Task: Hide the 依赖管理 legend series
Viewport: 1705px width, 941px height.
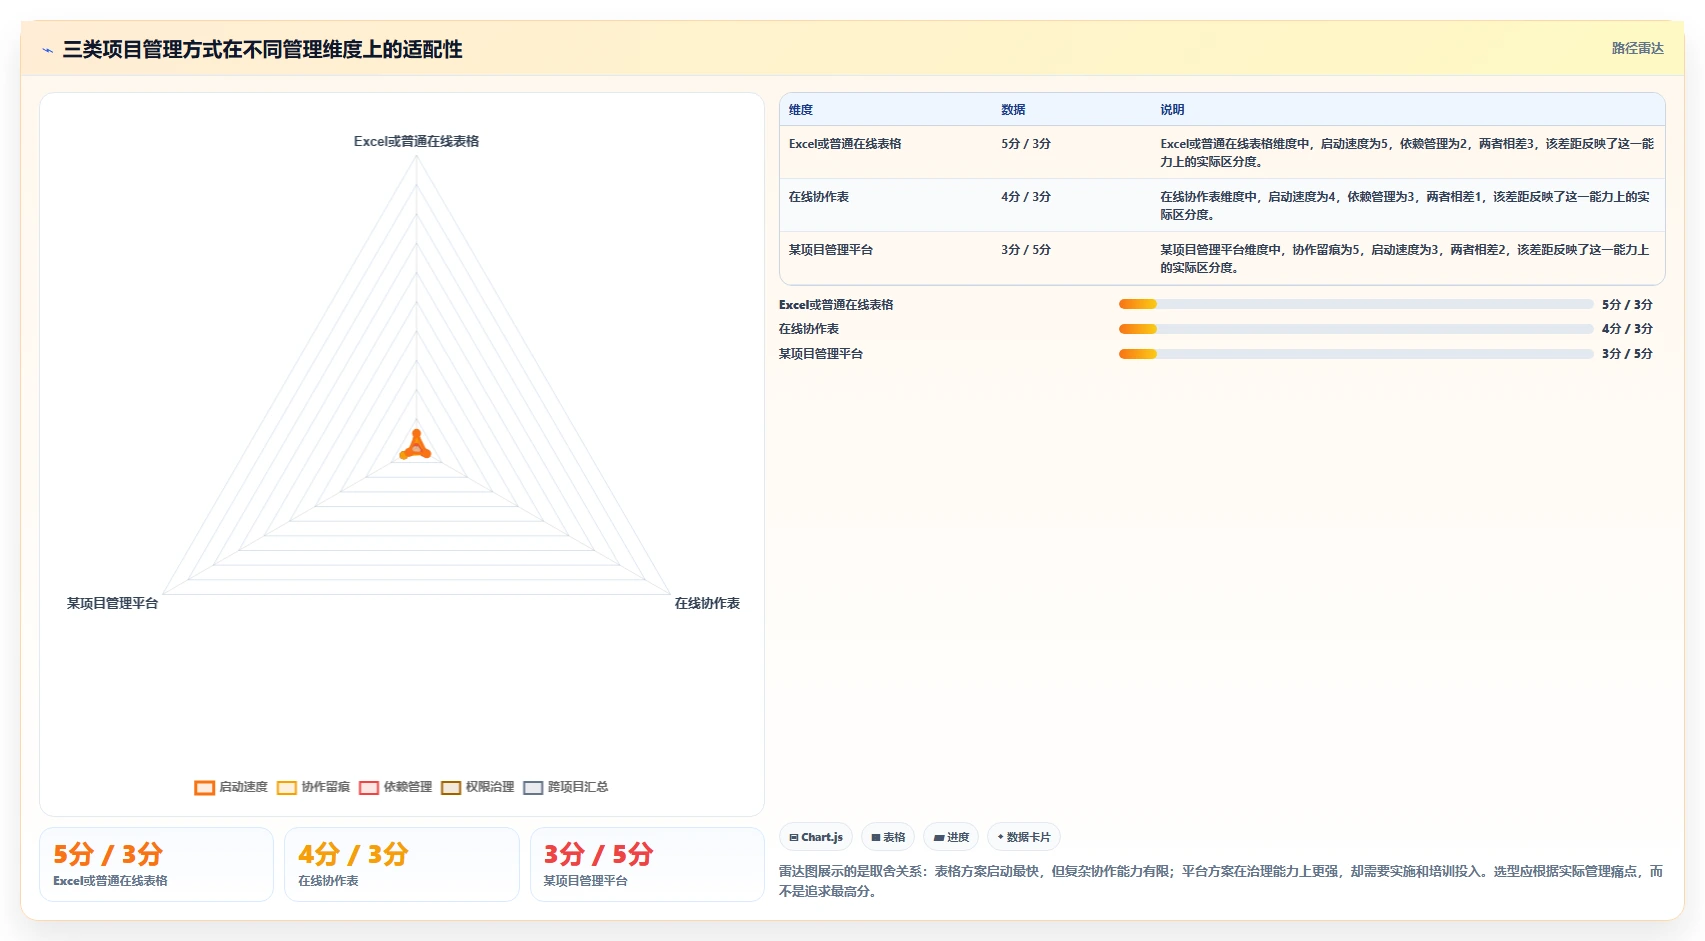Action: tap(395, 787)
